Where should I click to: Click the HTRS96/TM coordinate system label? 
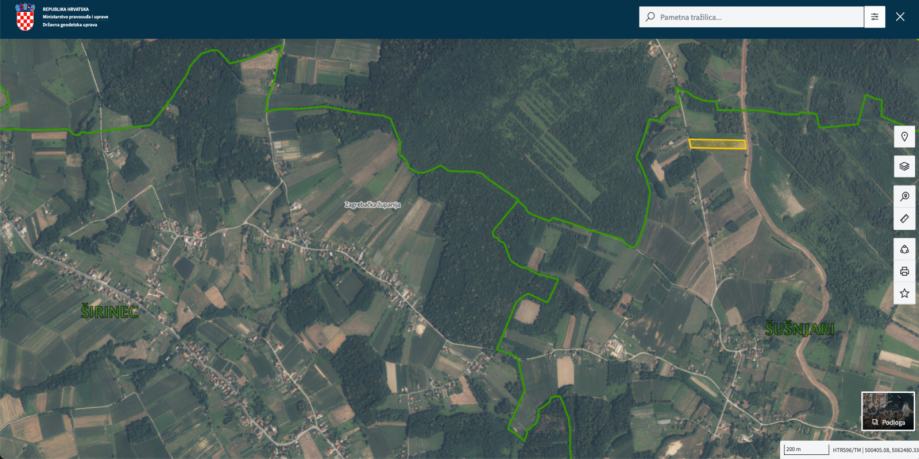tap(846, 450)
